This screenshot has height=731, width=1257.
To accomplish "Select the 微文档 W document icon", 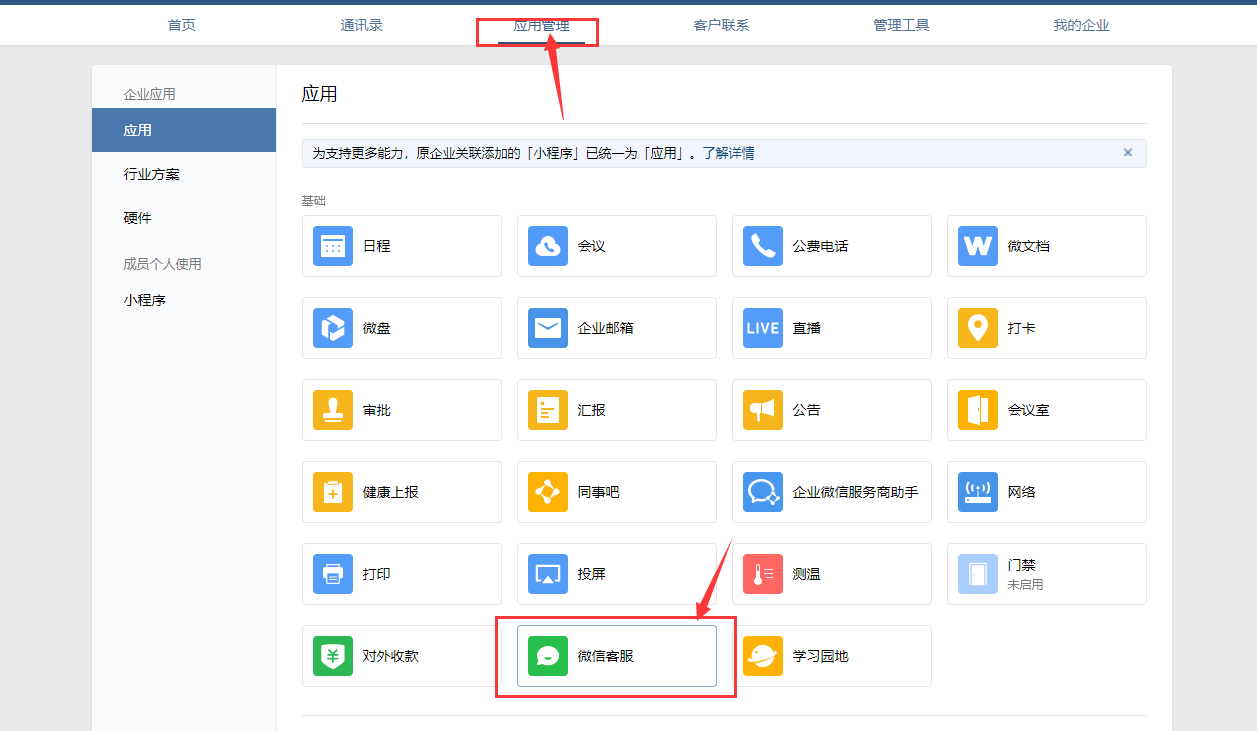I will [978, 246].
